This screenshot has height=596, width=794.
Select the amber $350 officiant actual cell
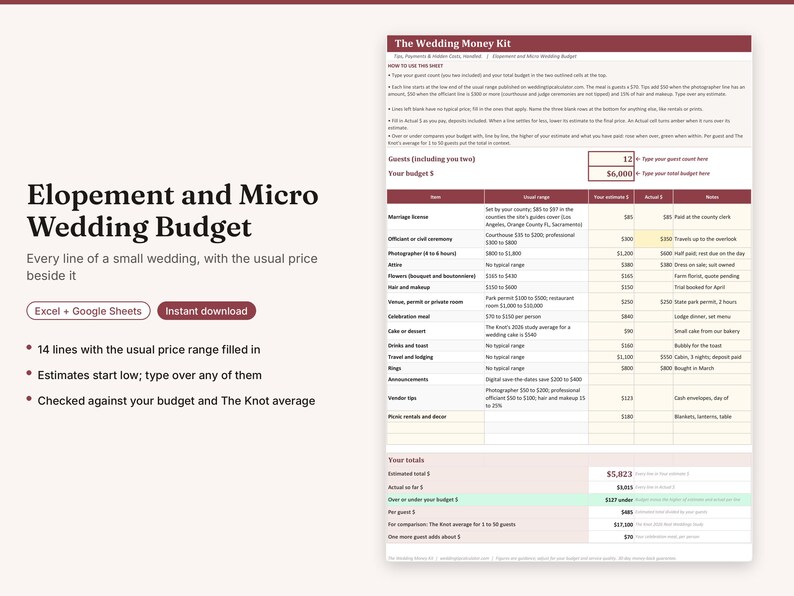pyautogui.click(x=654, y=239)
